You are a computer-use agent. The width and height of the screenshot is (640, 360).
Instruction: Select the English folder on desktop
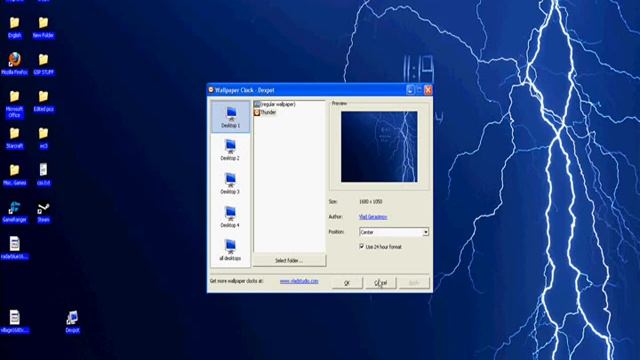click(15, 28)
